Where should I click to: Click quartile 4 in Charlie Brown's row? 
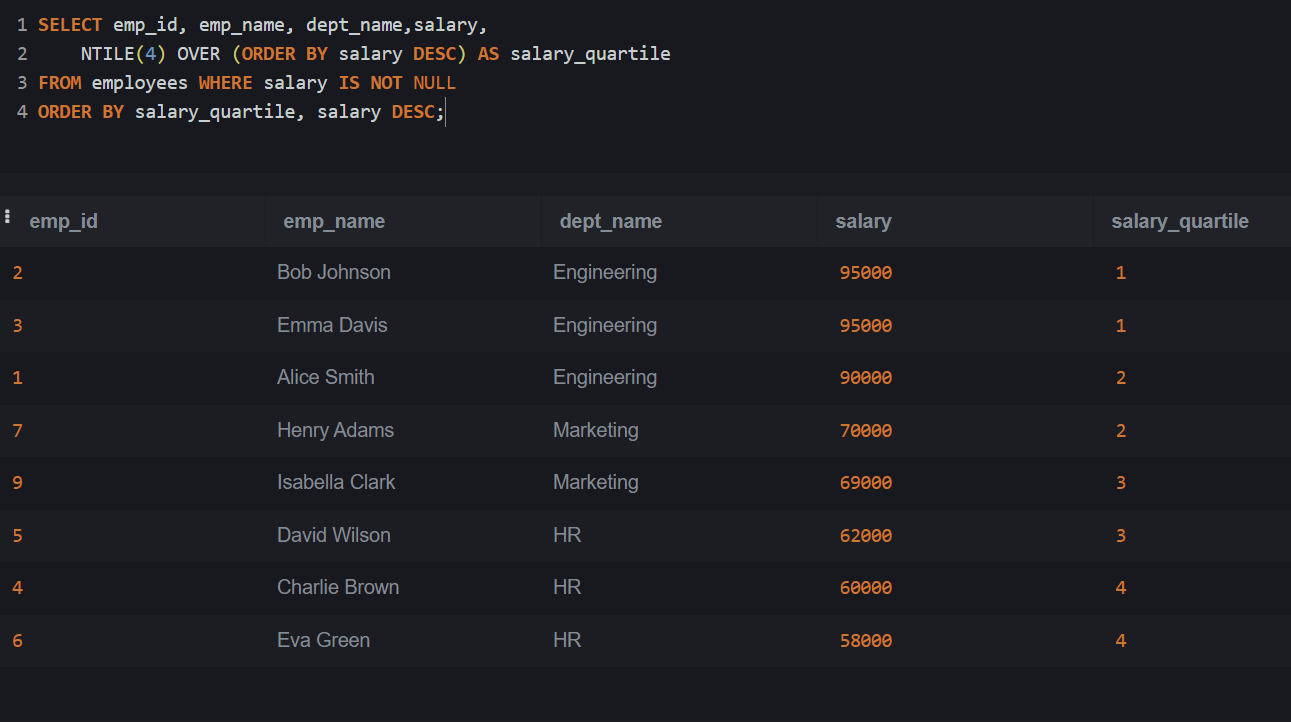(x=1121, y=588)
